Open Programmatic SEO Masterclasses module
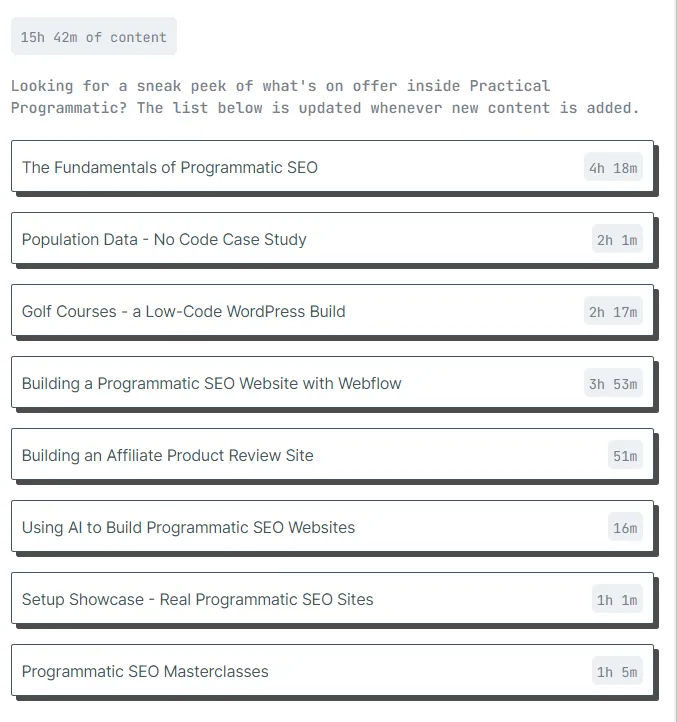Image resolution: width=677 pixels, height=722 pixels. [332, 670]
